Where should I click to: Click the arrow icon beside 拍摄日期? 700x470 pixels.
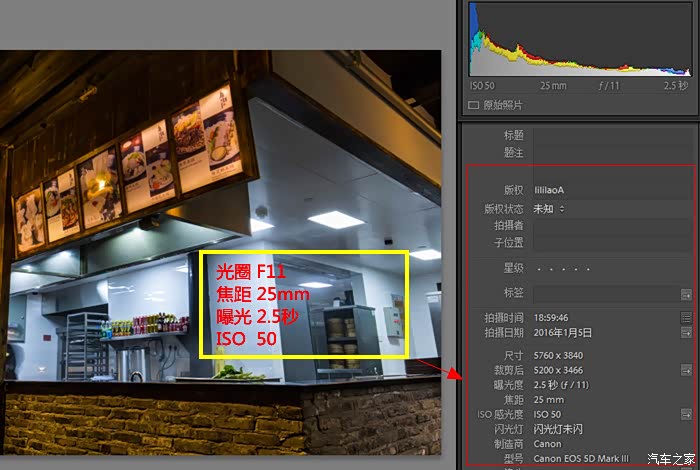click(686, 332)
